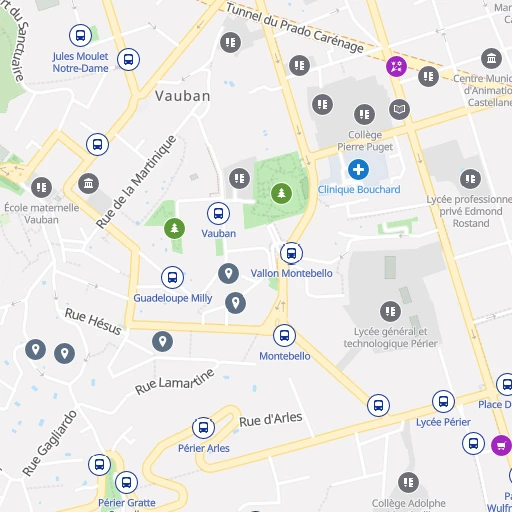Click the Centre Municipal d'Animation museum icon
This screenshot has width=512, height=512.
tap(491, 59)
